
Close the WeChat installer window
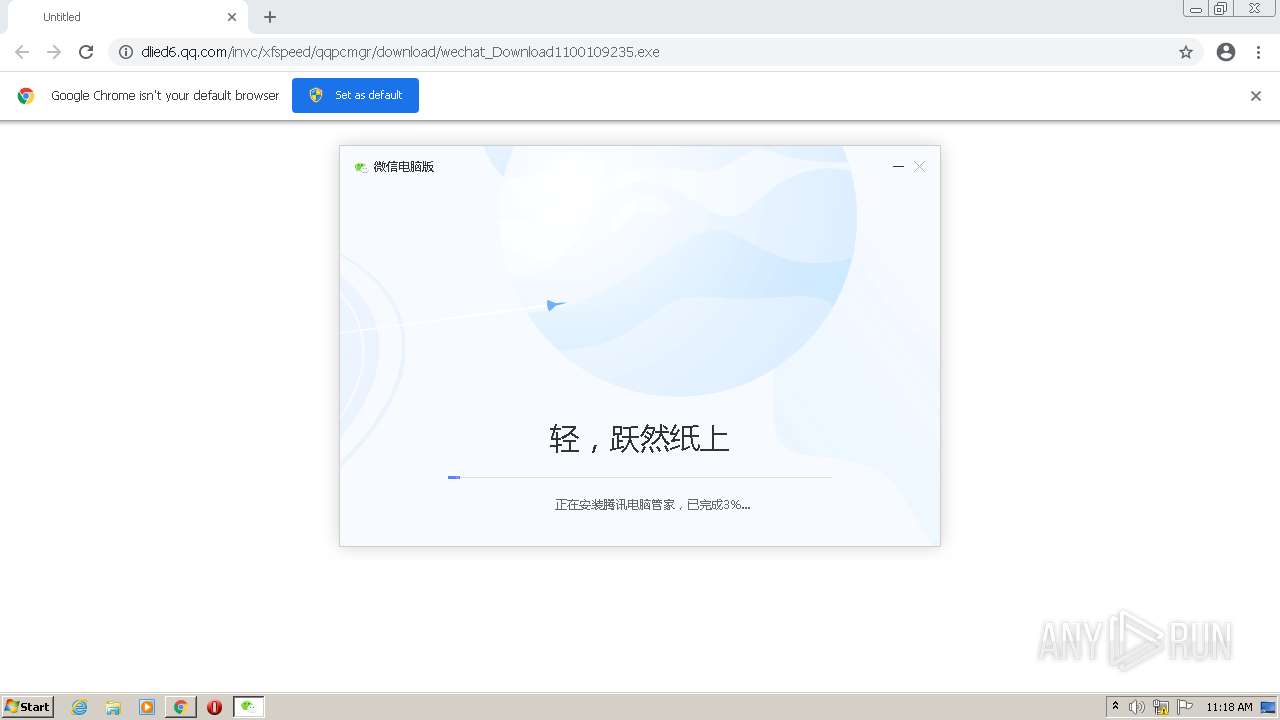point(920,167)
